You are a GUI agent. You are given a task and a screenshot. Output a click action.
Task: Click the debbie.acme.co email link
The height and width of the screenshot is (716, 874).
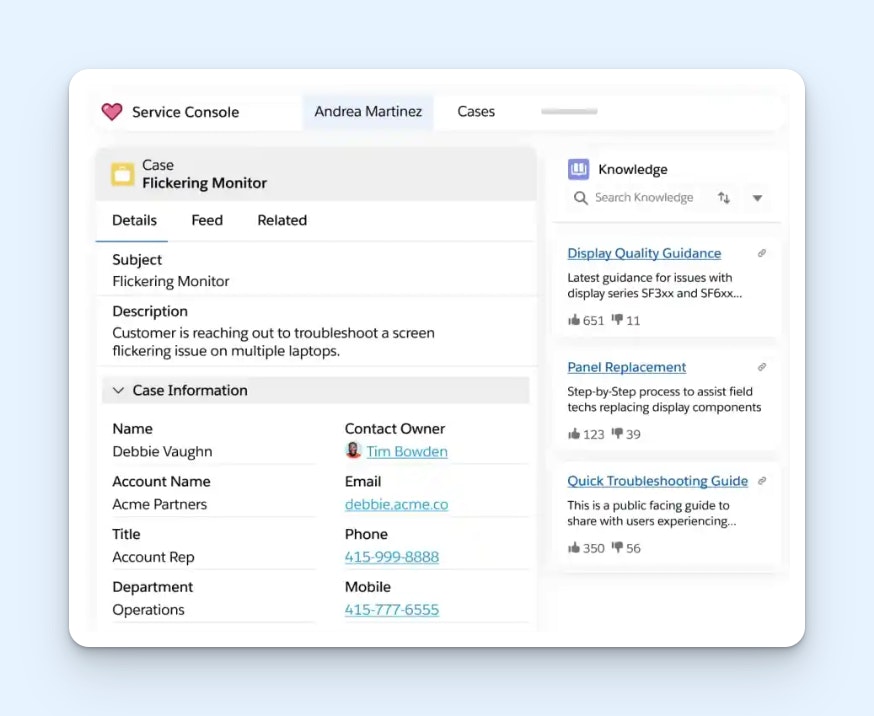pos(396,505)
